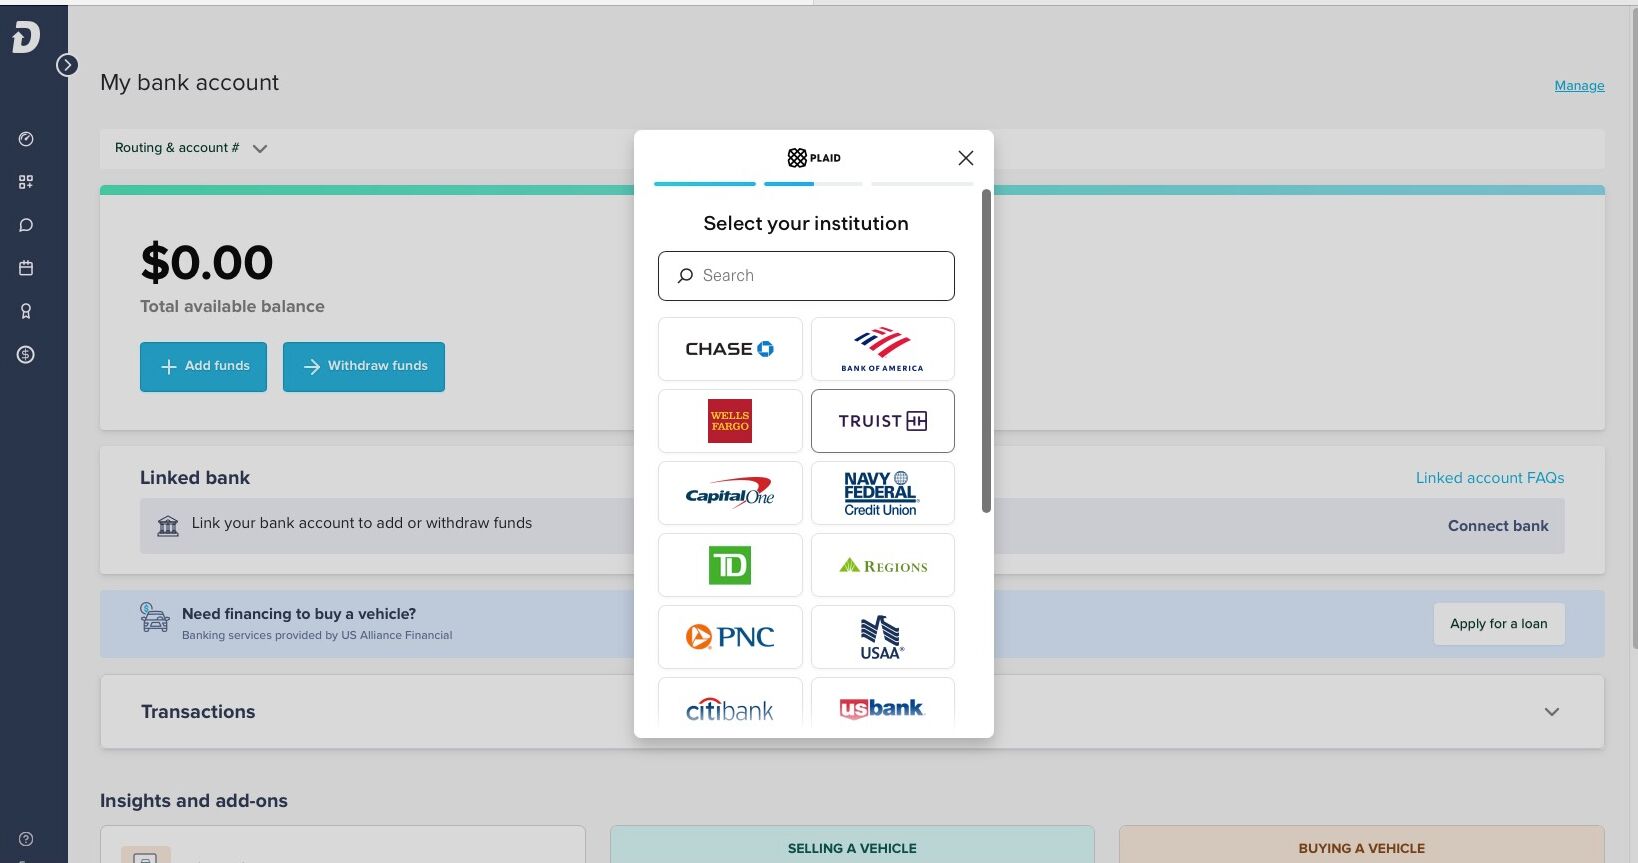Open the speedometer dashboard sidebar icon

click(26, 139)
